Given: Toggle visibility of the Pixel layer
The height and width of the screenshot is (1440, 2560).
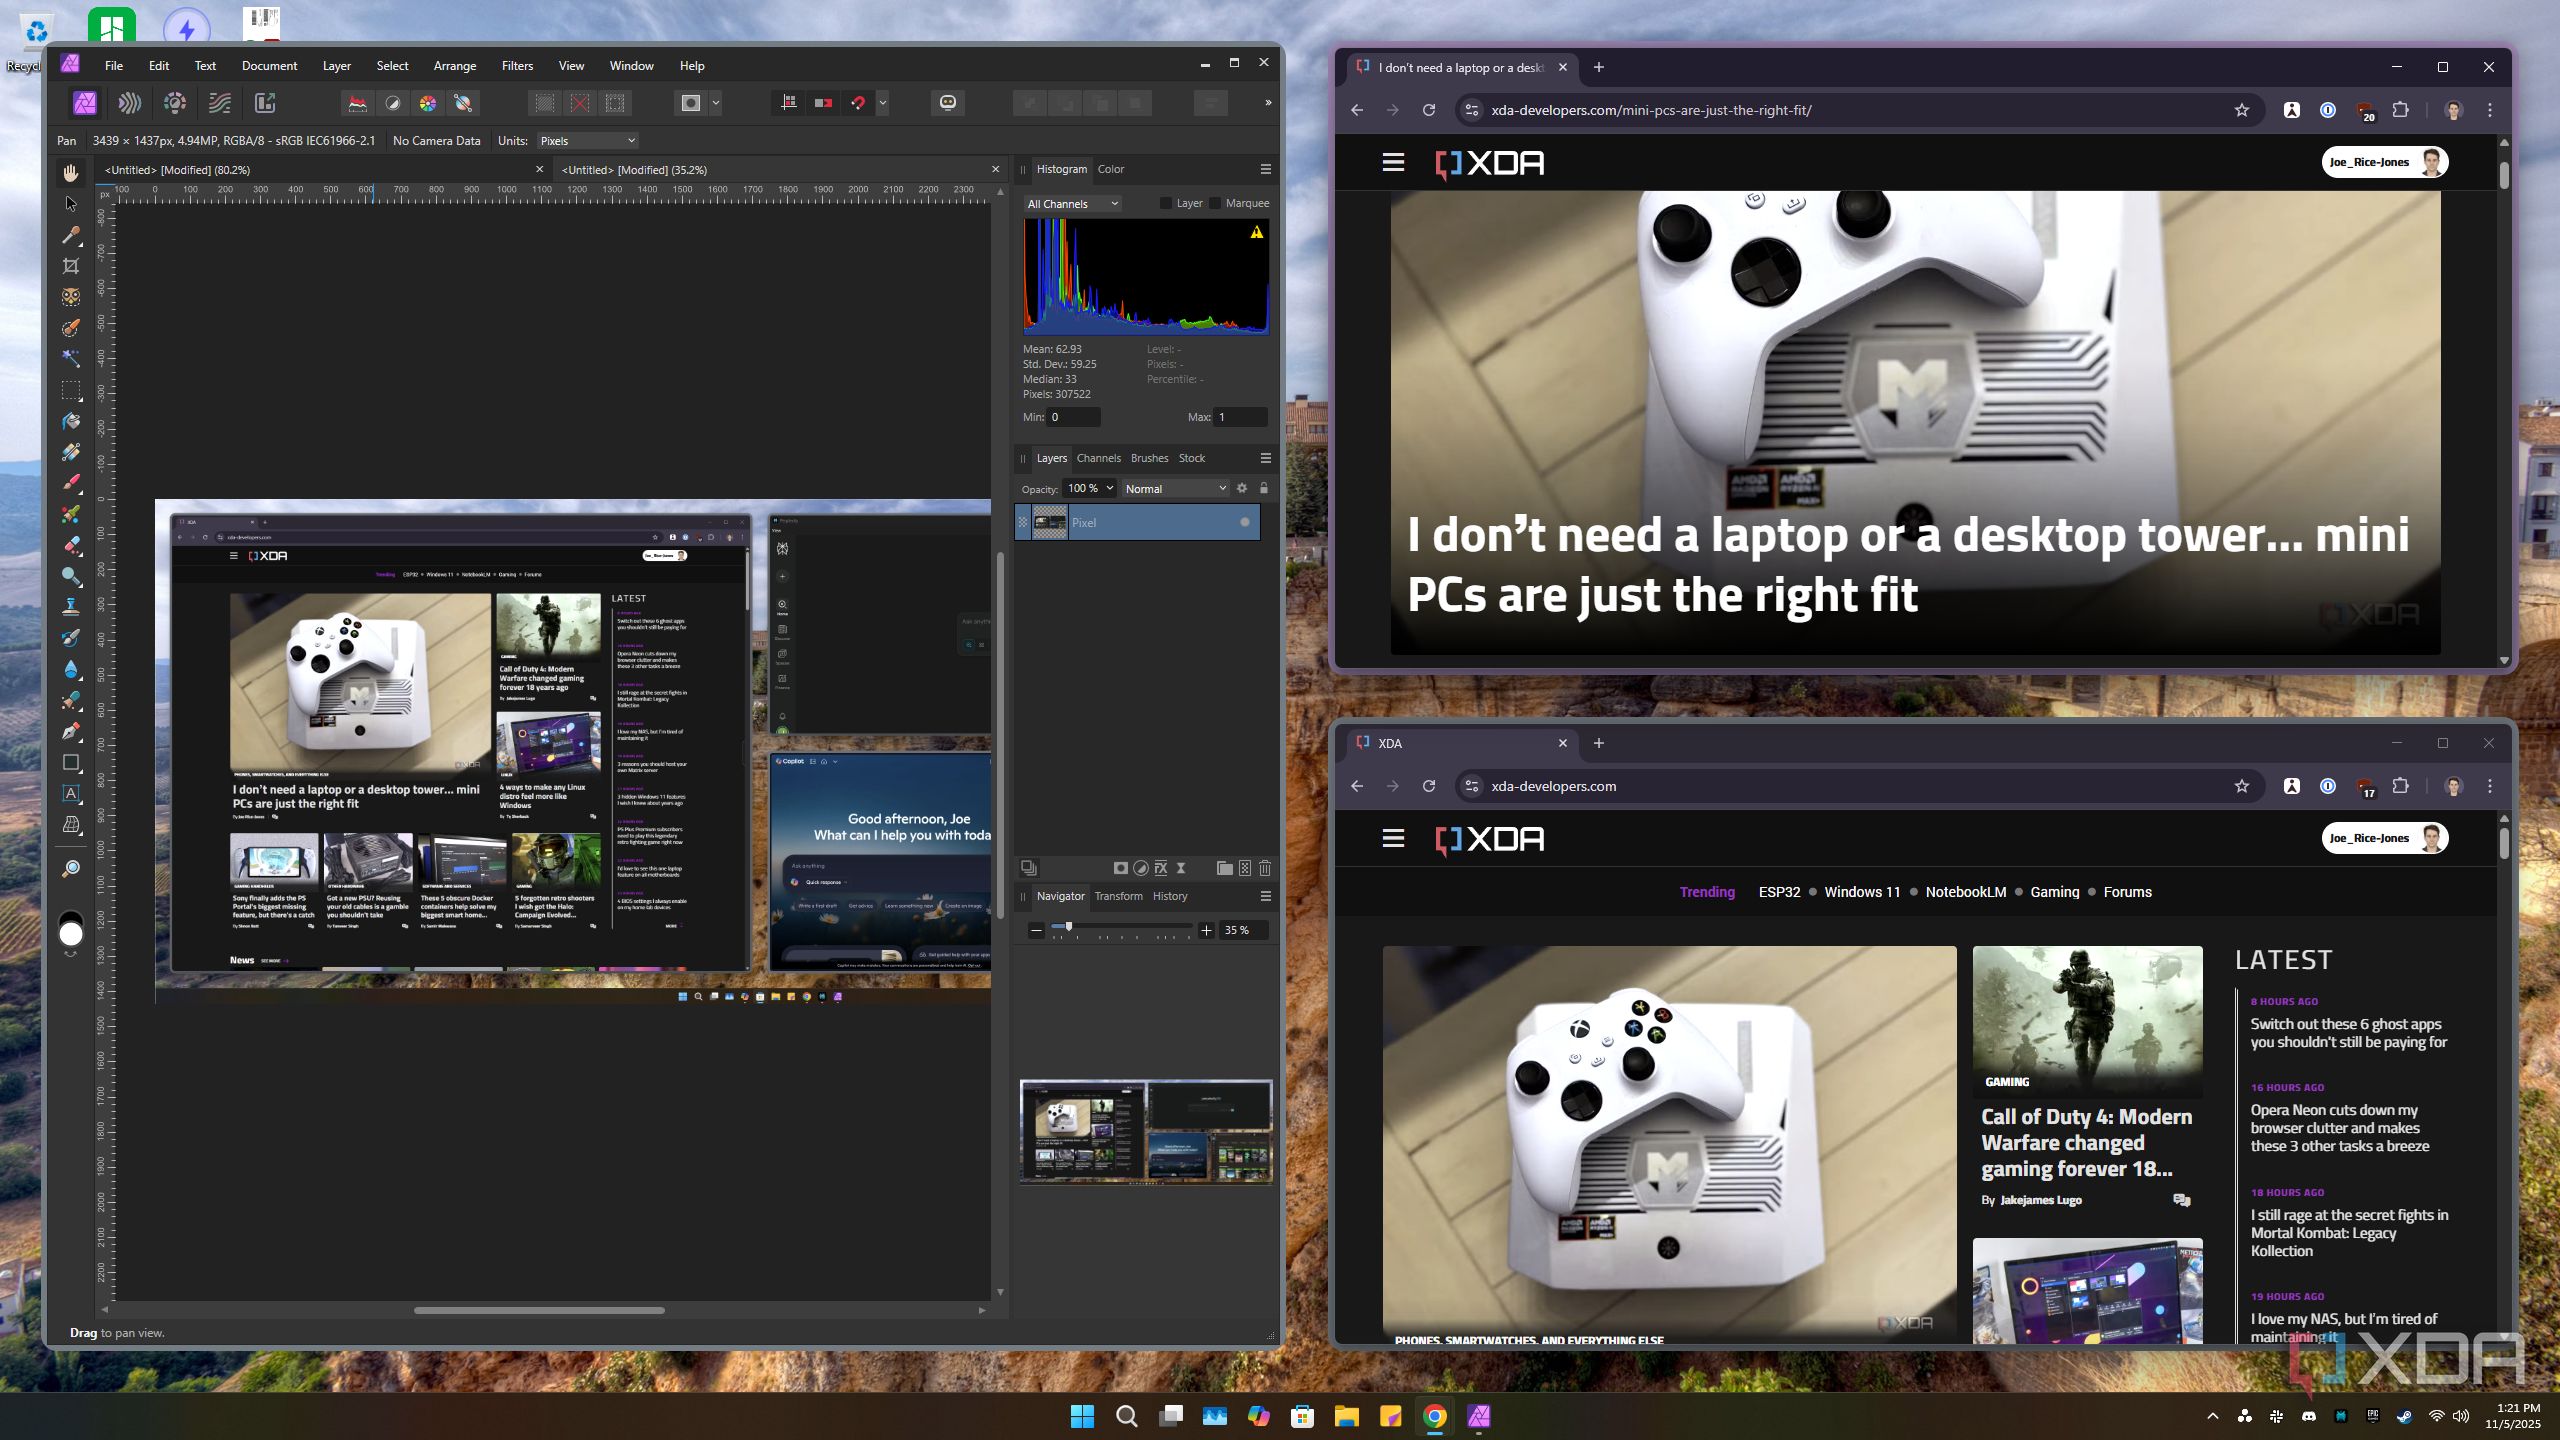Looking at the screenshot, I should coord(1245,522).
